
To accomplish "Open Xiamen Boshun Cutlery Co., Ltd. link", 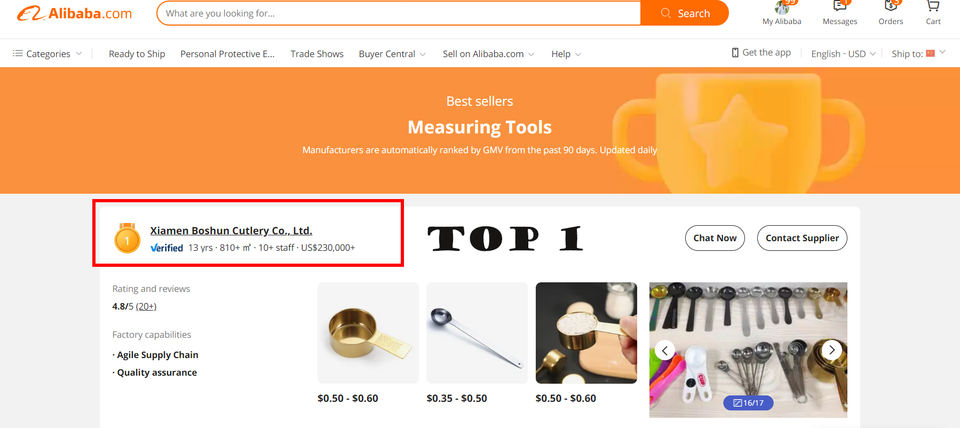I will tap(231, 231).
